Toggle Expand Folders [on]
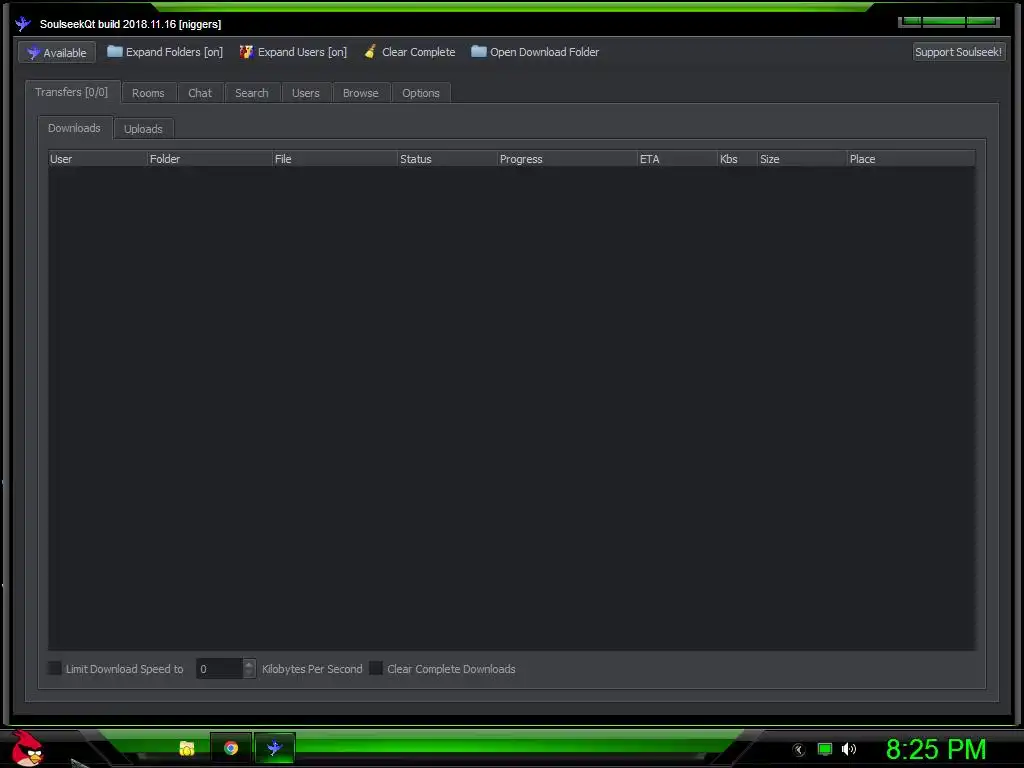 click(165, 52)
